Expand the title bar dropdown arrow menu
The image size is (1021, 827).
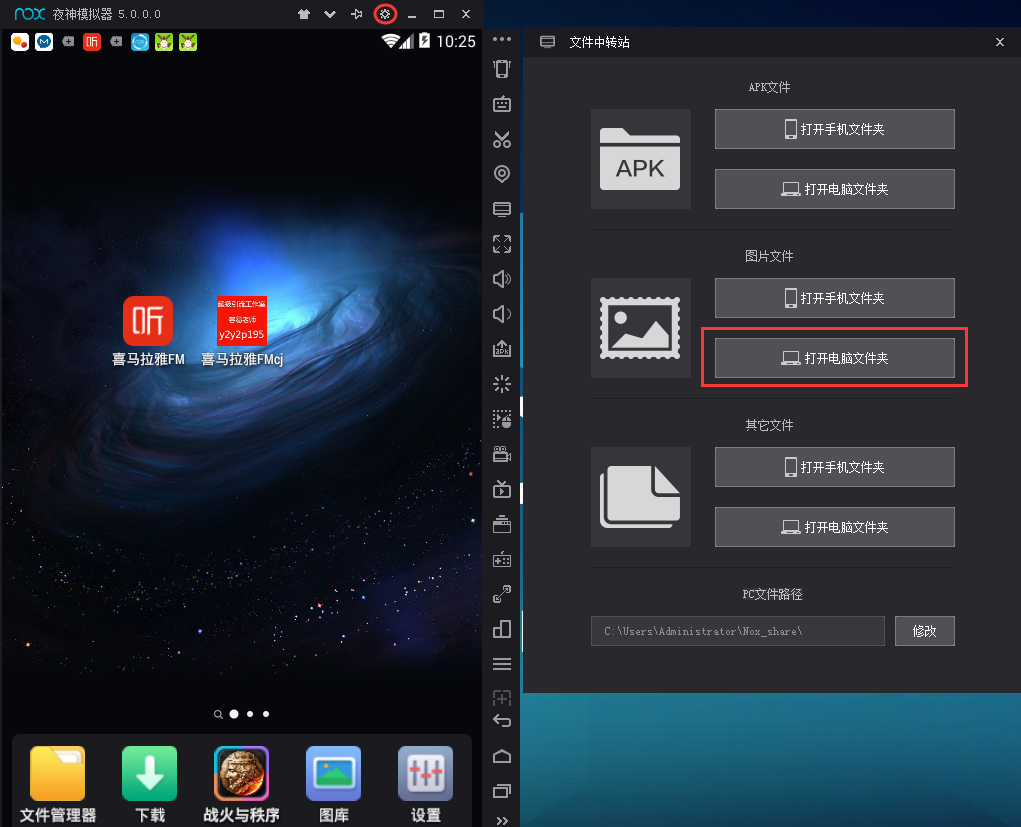point(330,14)
